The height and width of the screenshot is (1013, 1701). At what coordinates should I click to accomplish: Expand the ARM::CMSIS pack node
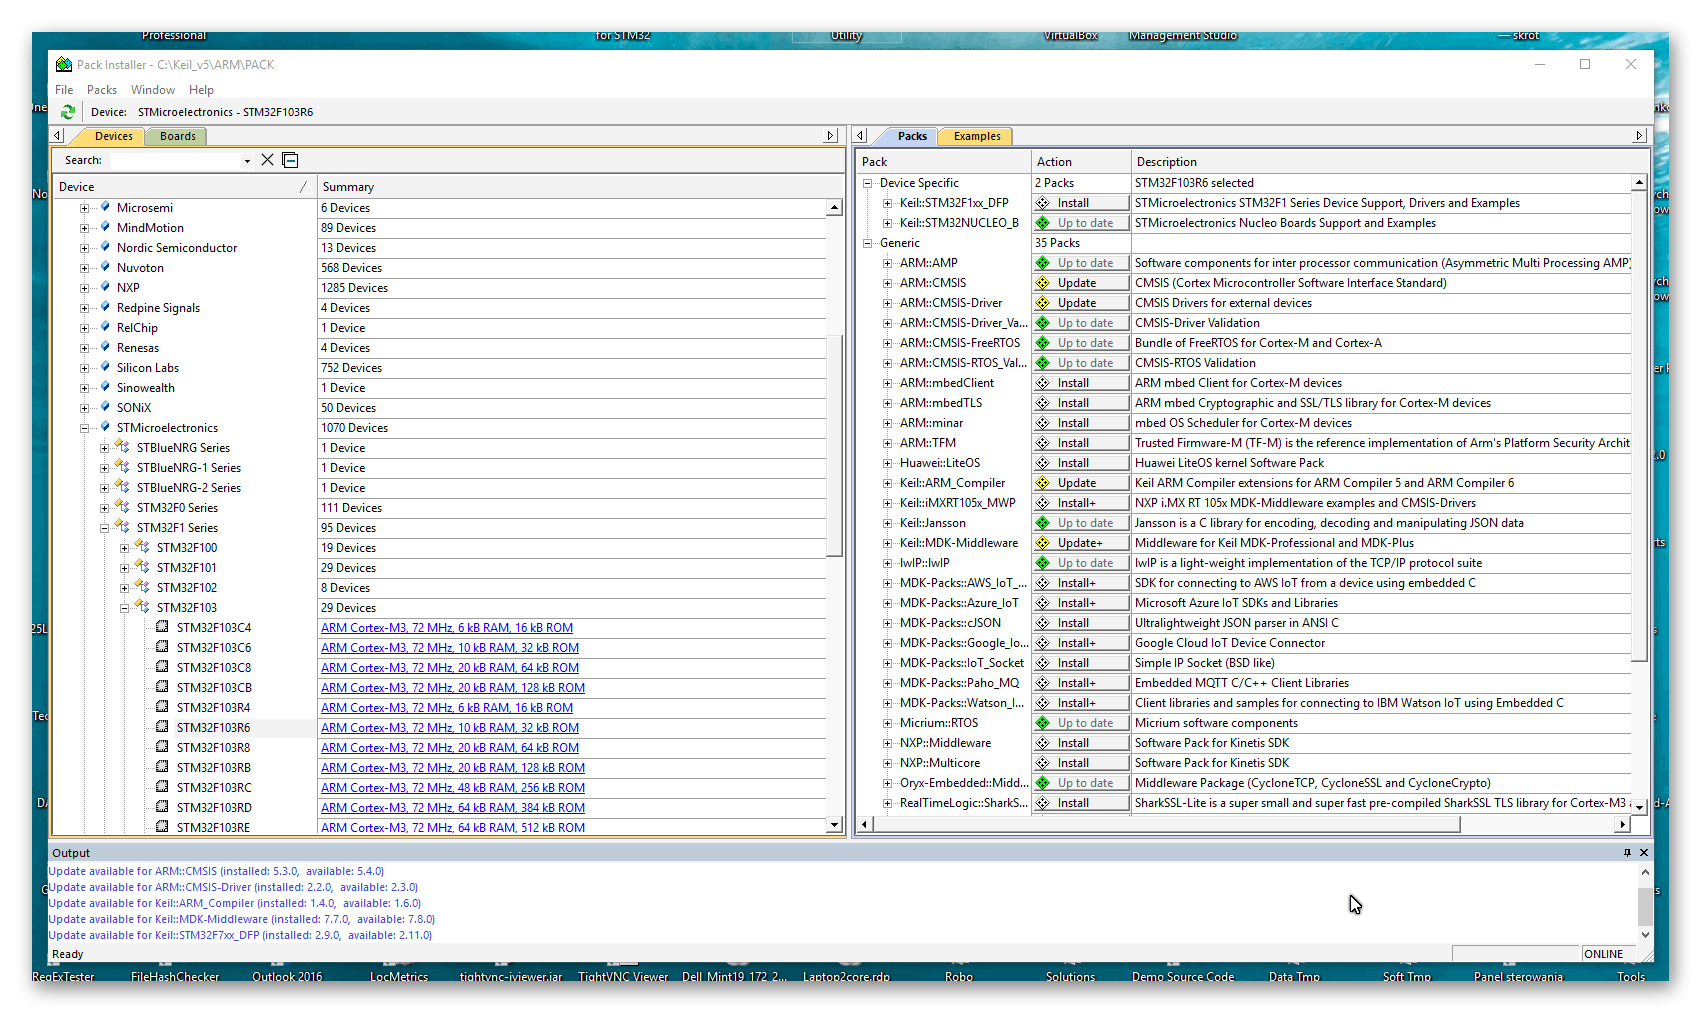(x=887, y=283)
